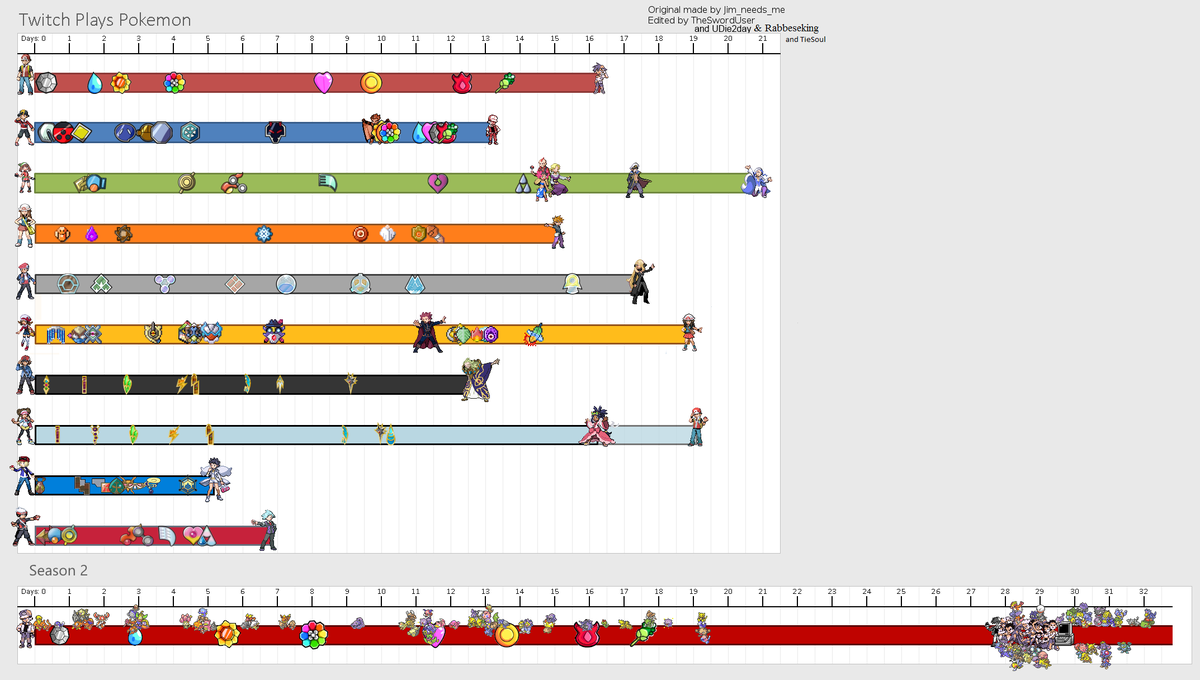Select the "Edited by TheSwordUser" credit line

701,20
